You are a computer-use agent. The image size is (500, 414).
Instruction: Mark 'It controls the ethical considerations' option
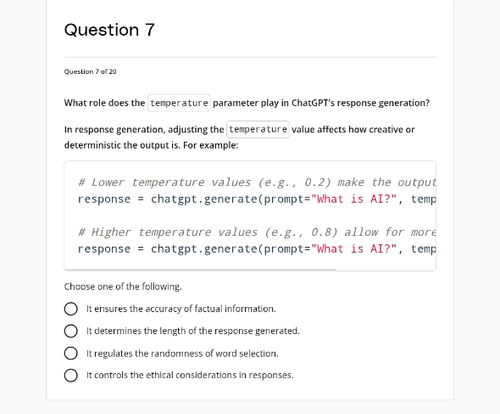(x=71, y=375)
